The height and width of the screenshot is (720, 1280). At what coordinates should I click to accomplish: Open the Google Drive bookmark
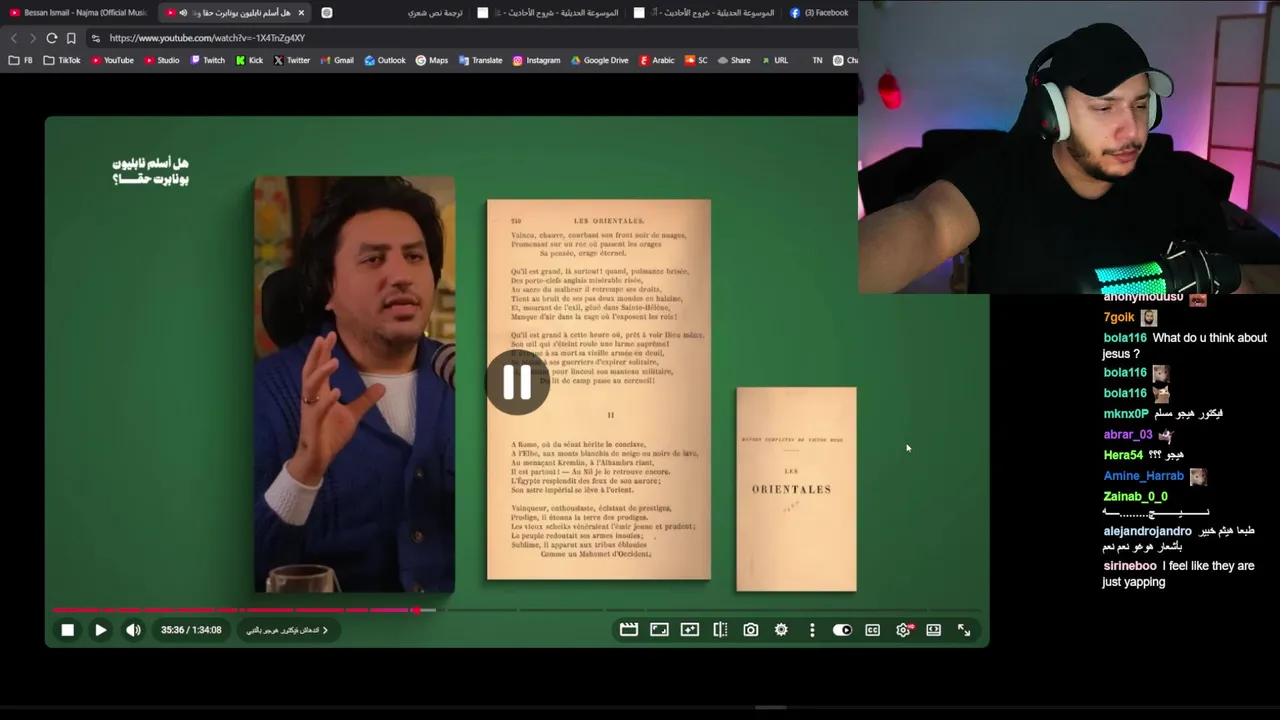coord(600,60)
